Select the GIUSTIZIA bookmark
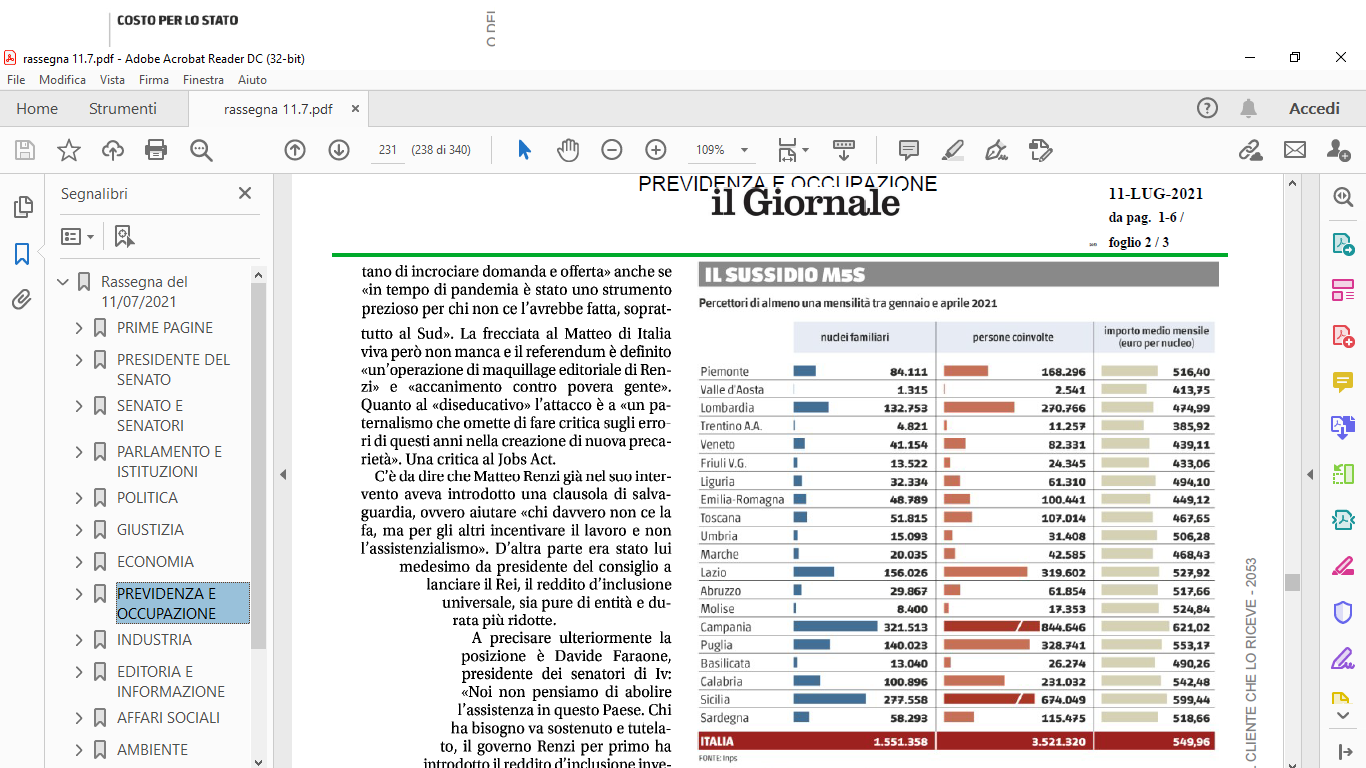1366x768 pixels. (x=150, y=530)
